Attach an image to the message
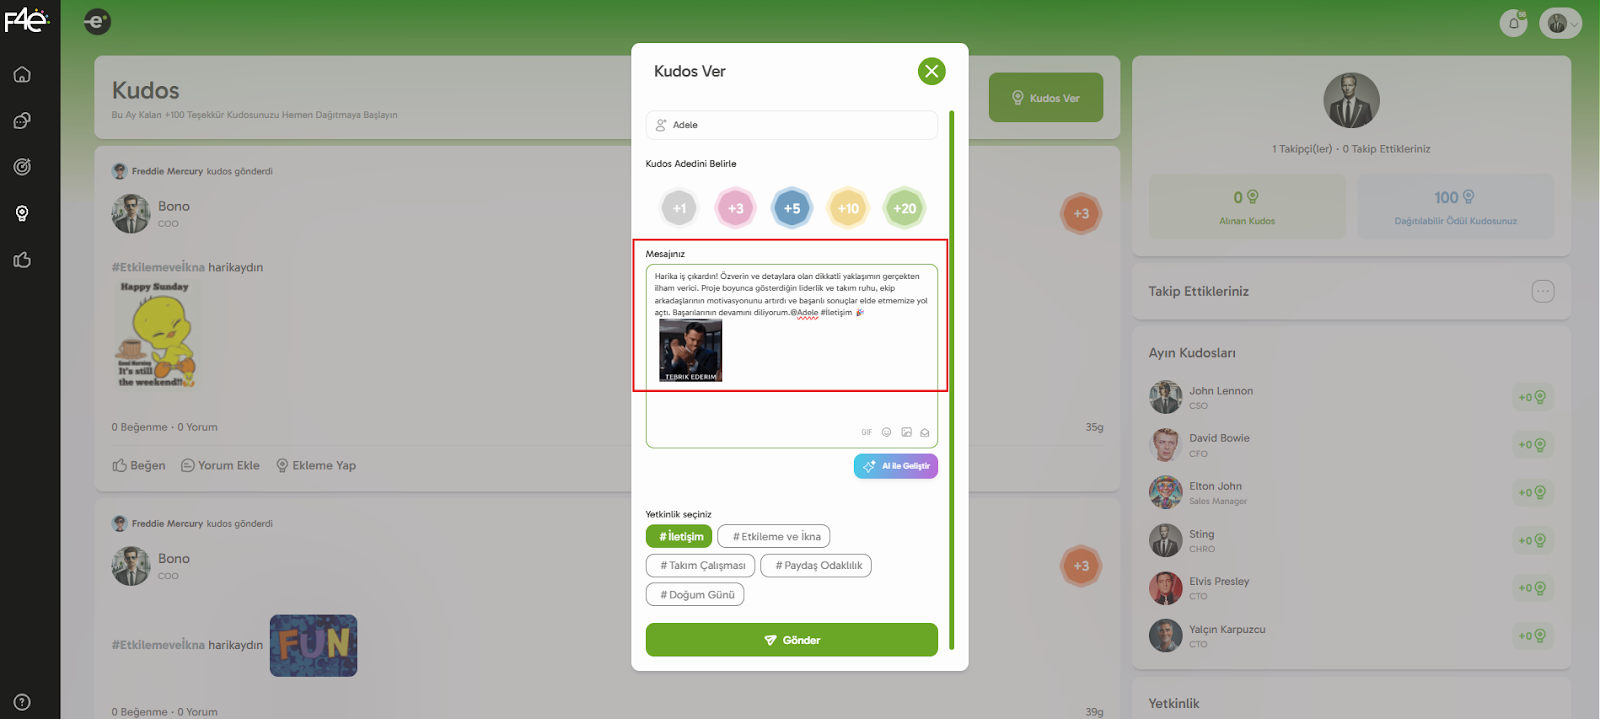Image resolution: width=1600 pixels, height=719 pixels. coord(906,432)
